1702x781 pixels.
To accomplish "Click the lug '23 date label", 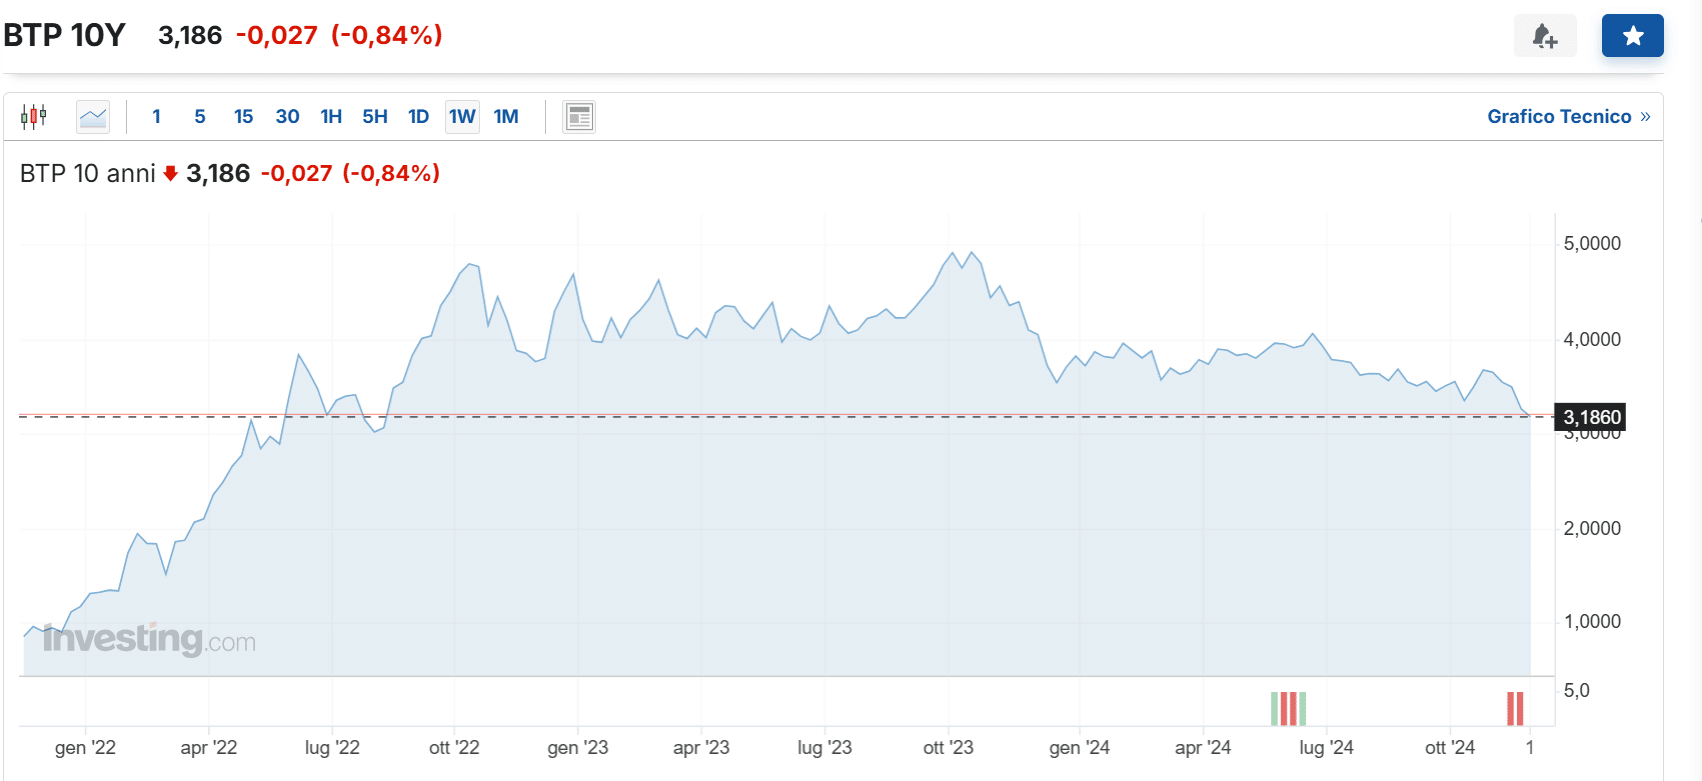I will pos(825,748).
